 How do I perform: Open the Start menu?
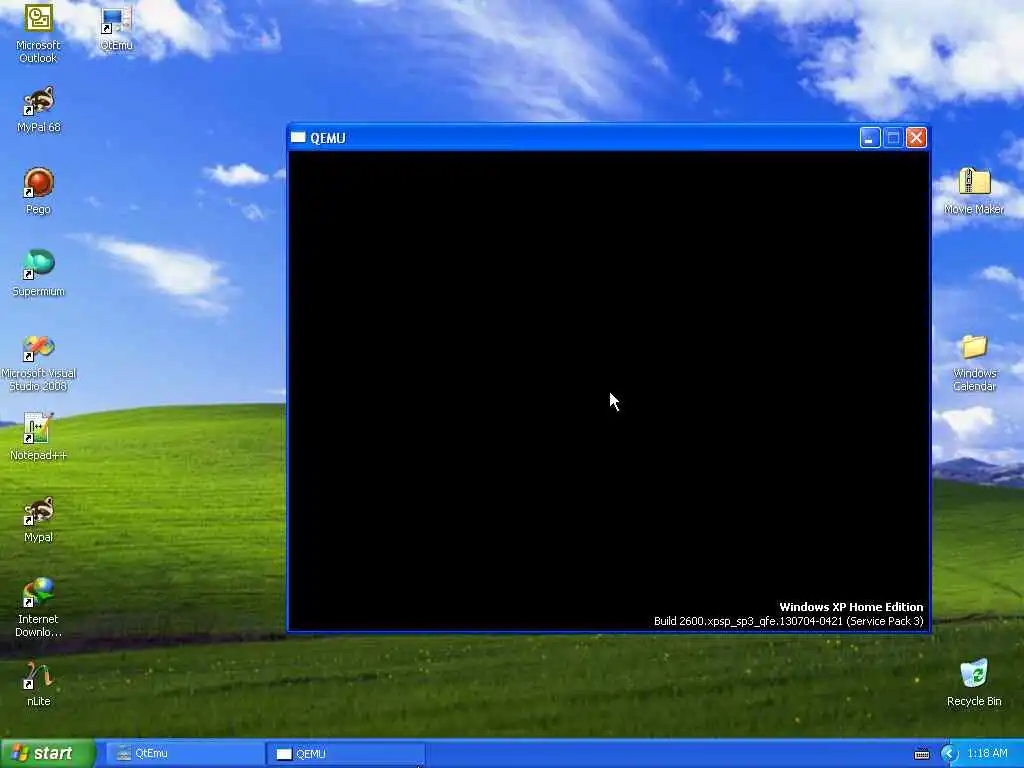pos(47,753)
